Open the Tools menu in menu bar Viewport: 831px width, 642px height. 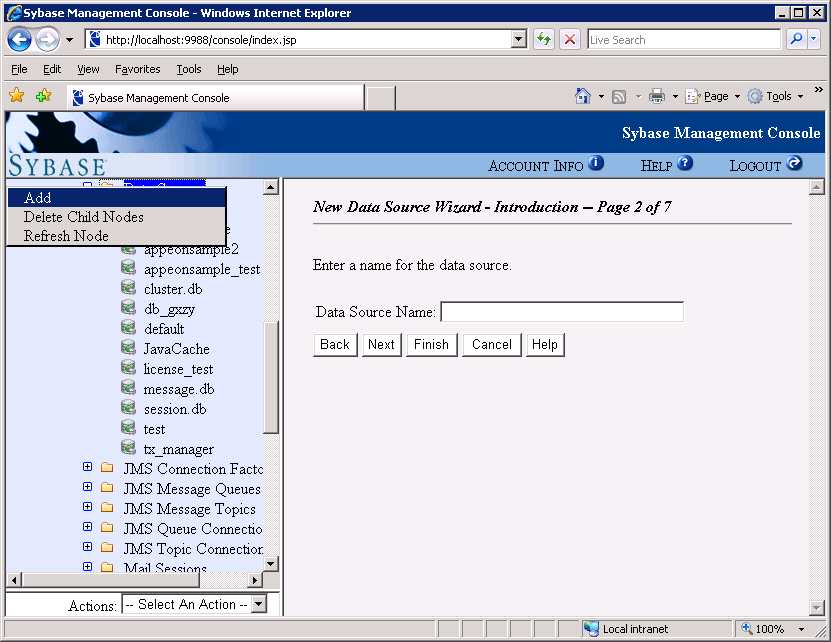(x=189, y=69)
